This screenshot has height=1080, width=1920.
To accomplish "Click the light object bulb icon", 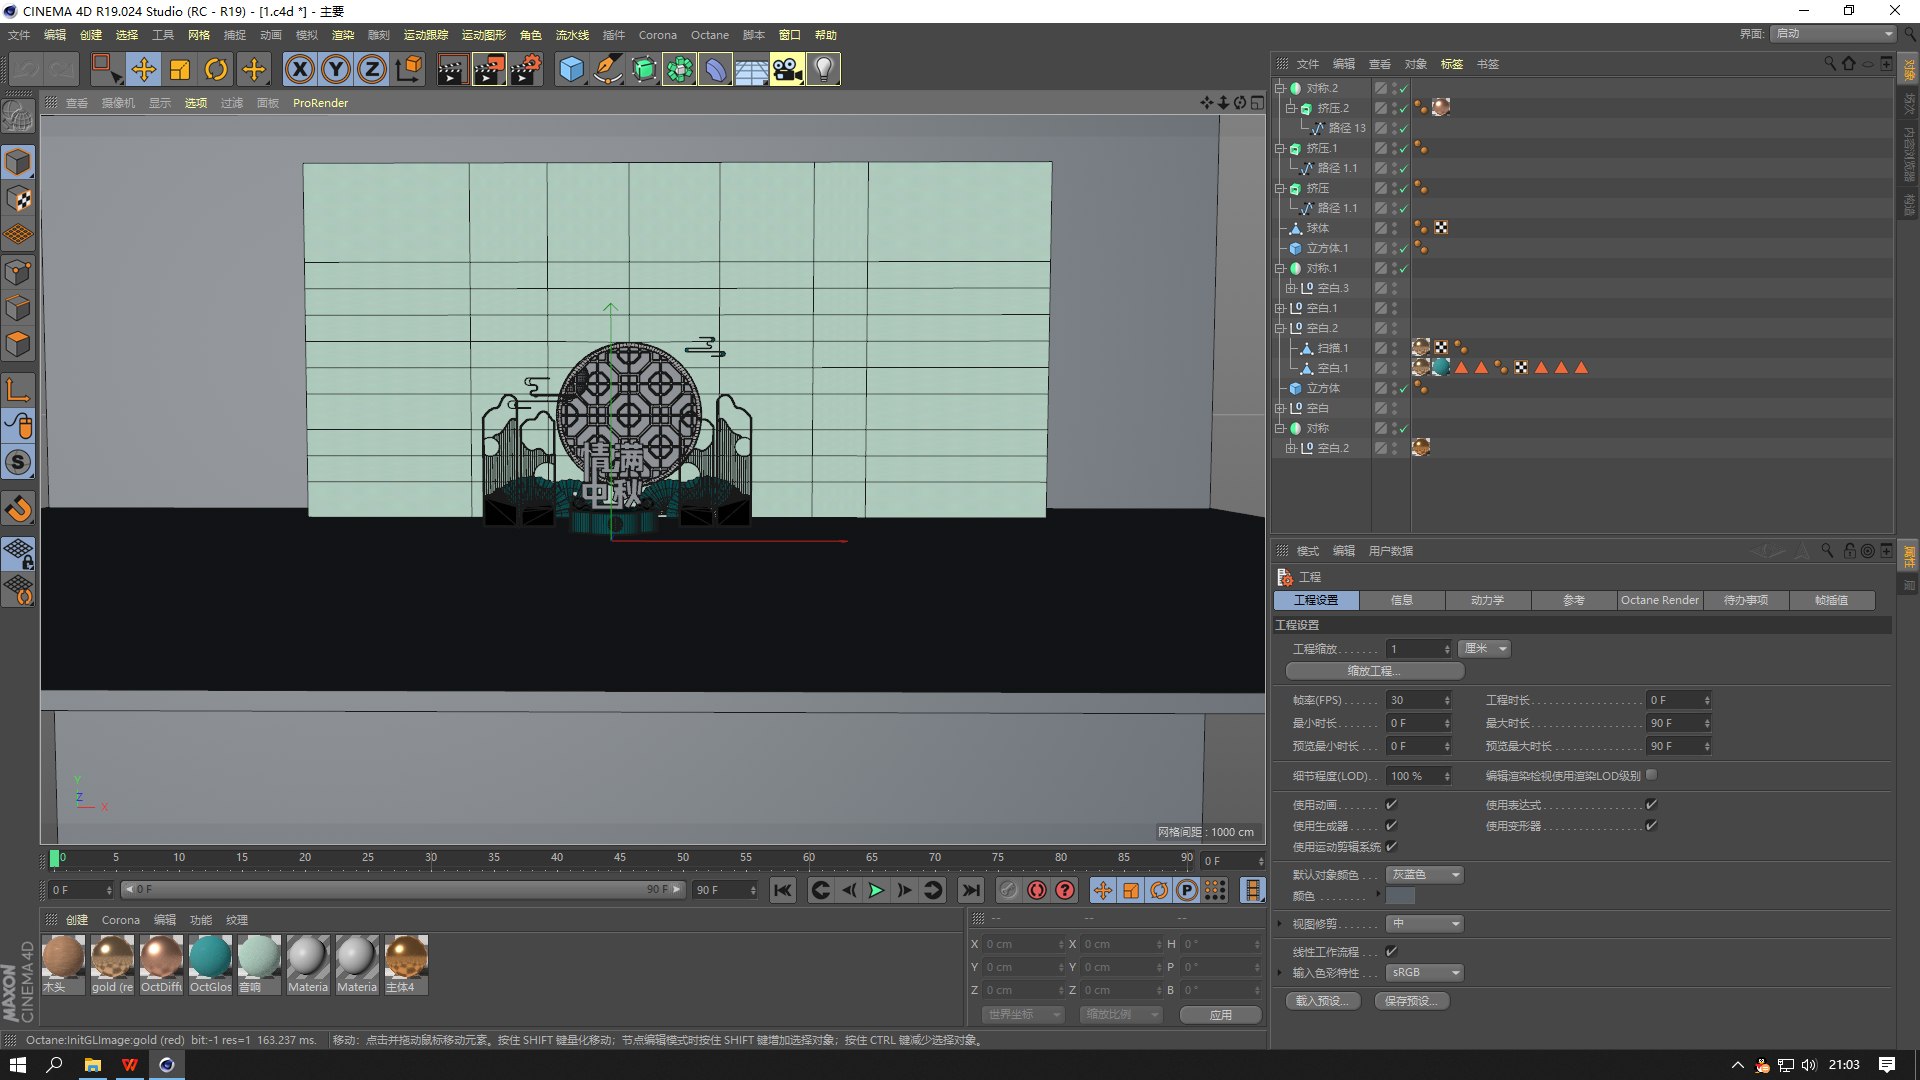I will pos(823,69).
